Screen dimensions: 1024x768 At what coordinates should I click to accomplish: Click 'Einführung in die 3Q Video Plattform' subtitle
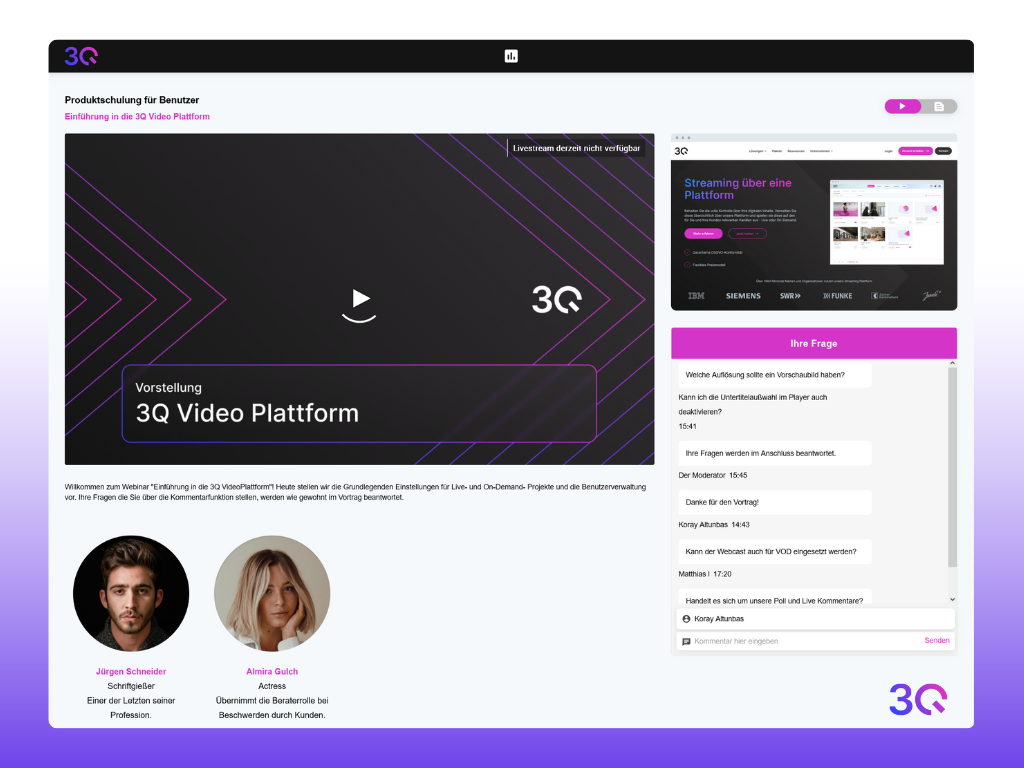(137, 116)
